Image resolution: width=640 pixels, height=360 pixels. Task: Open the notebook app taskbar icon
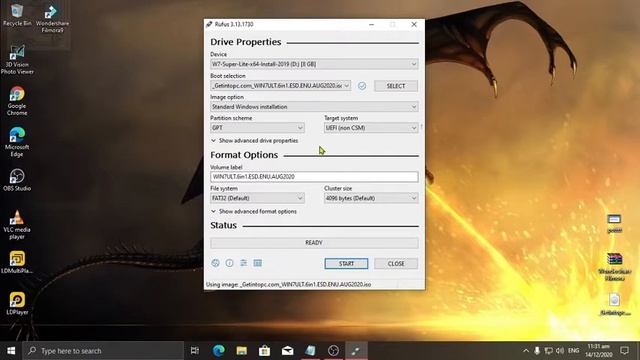tap(311, 351)
